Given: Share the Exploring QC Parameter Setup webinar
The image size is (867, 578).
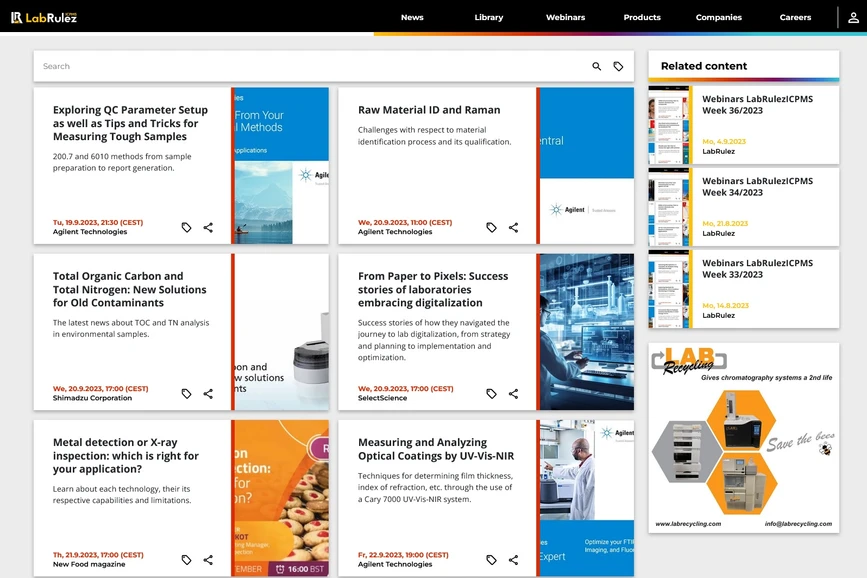Looking at the screenshot, I should [x=208, y=227].
